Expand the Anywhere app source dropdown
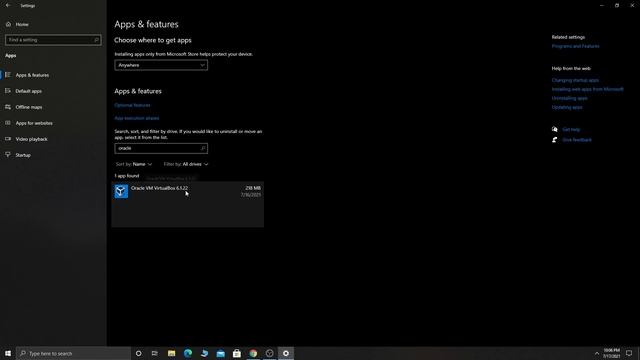The height and width of the screenshot is (360, 640). tap(161, 65)
